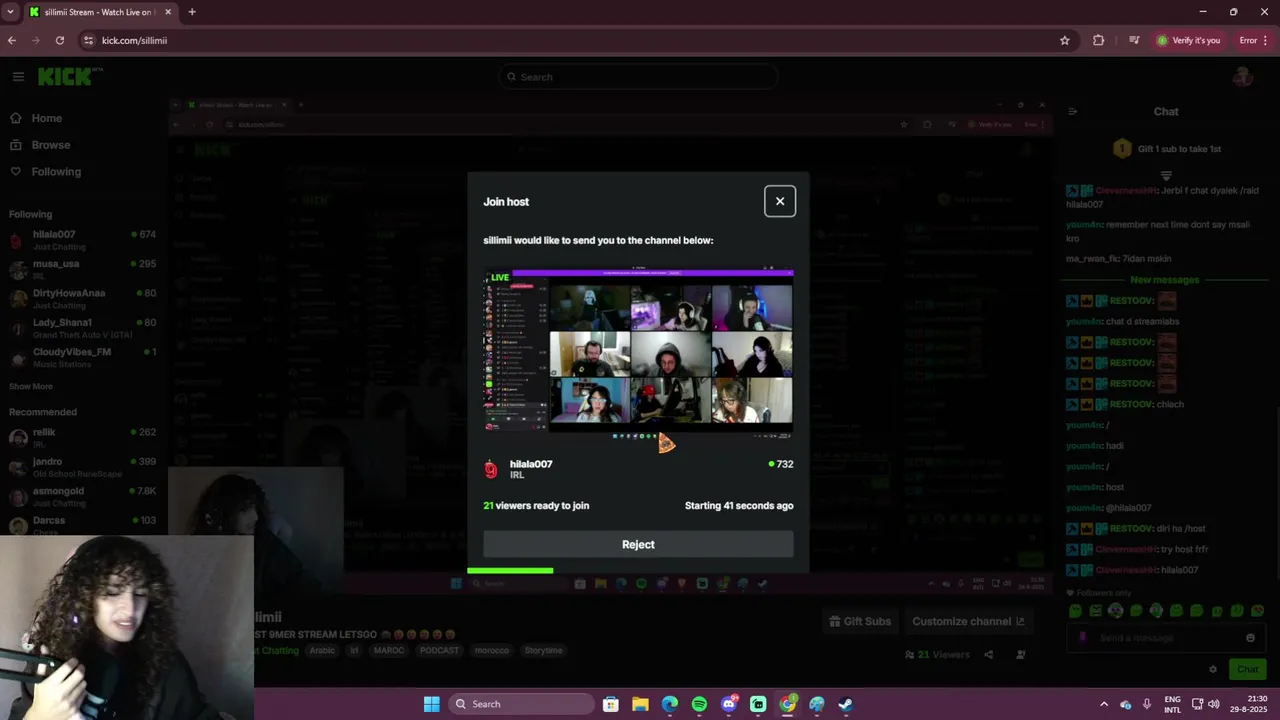The image size is (1280, 720).
Task: Open Steam from taskbar
Action: [846, 704]
